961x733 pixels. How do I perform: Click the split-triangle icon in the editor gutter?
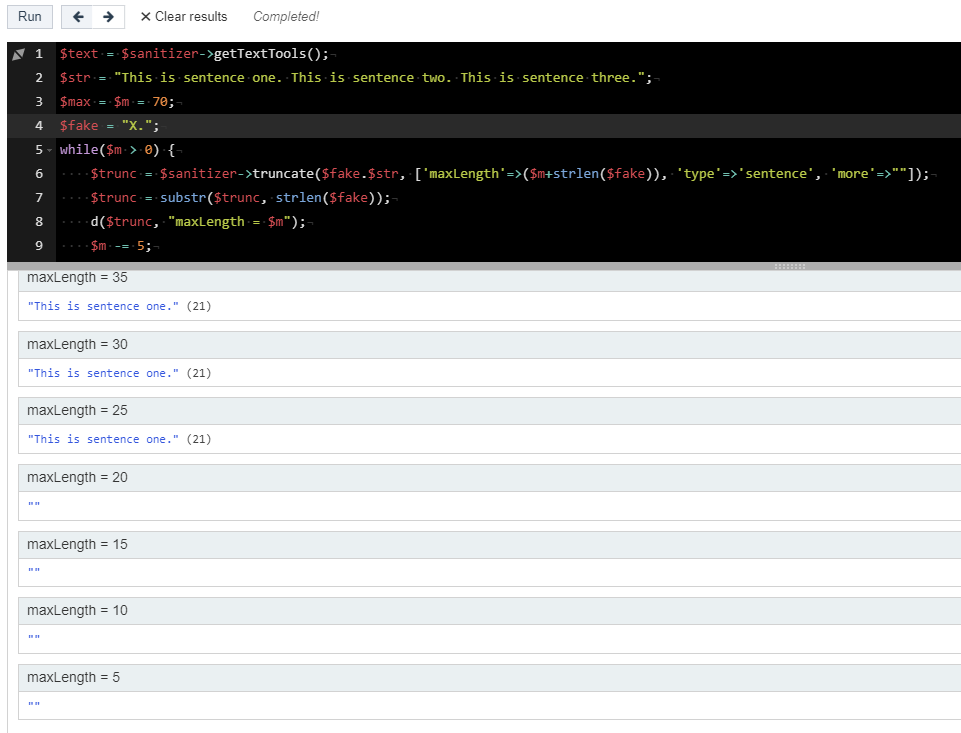tap(16, 53)
